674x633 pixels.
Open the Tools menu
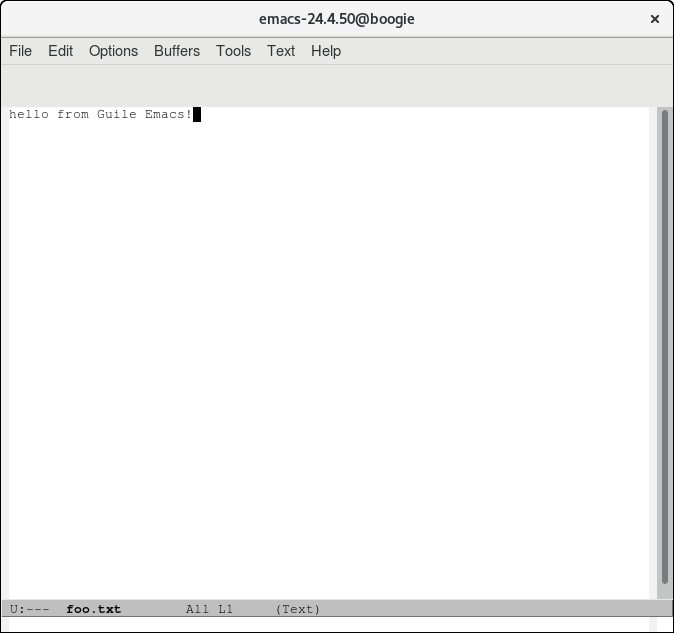pos(233,51)
